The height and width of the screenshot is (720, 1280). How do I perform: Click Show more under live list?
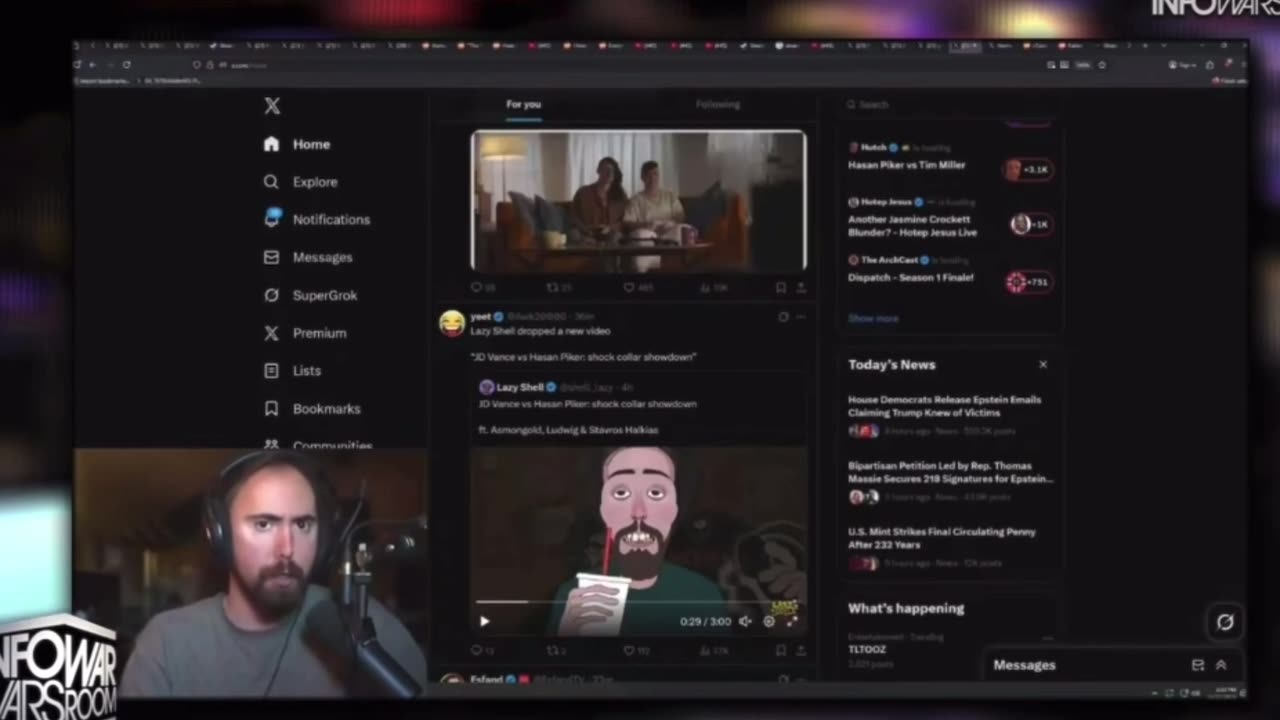pos(873,318)
